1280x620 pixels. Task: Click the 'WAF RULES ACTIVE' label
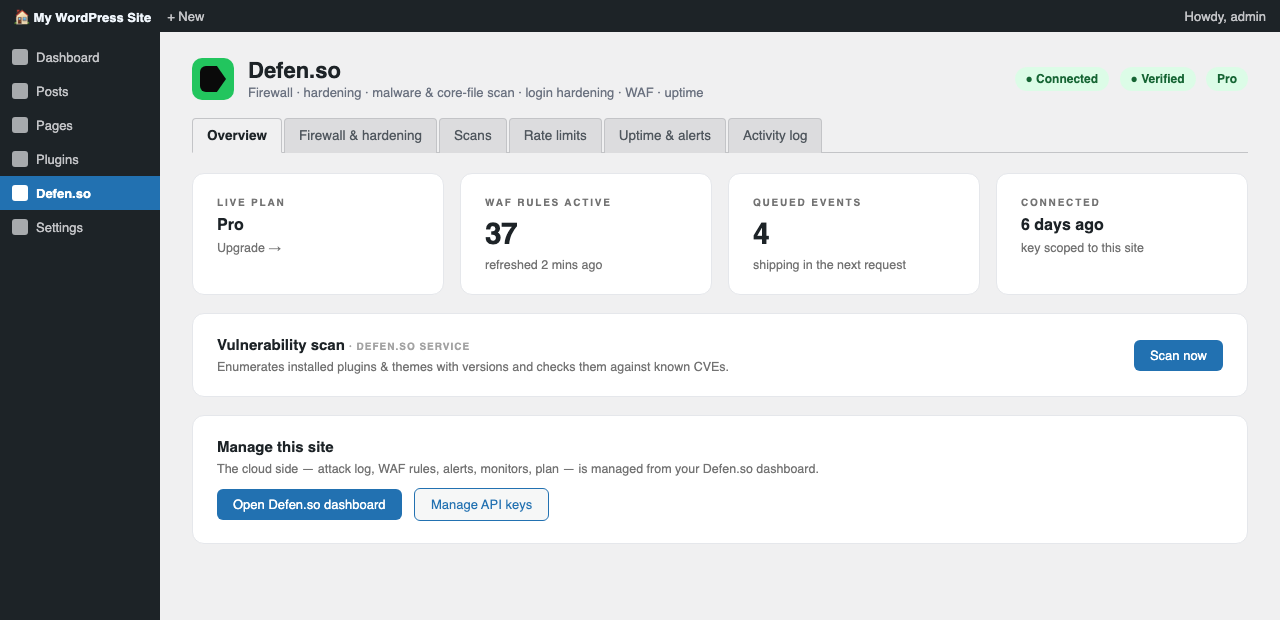pyautogui.click(x=548, y=202)
